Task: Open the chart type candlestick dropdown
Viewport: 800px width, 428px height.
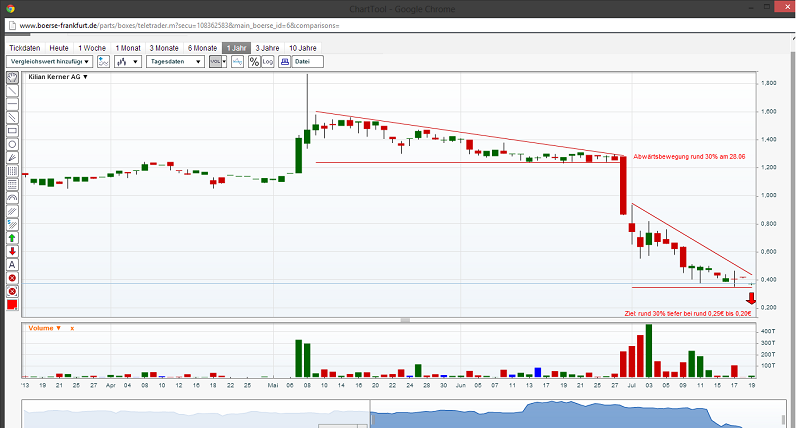Action: pyautogui.click(x=128, y=62)
